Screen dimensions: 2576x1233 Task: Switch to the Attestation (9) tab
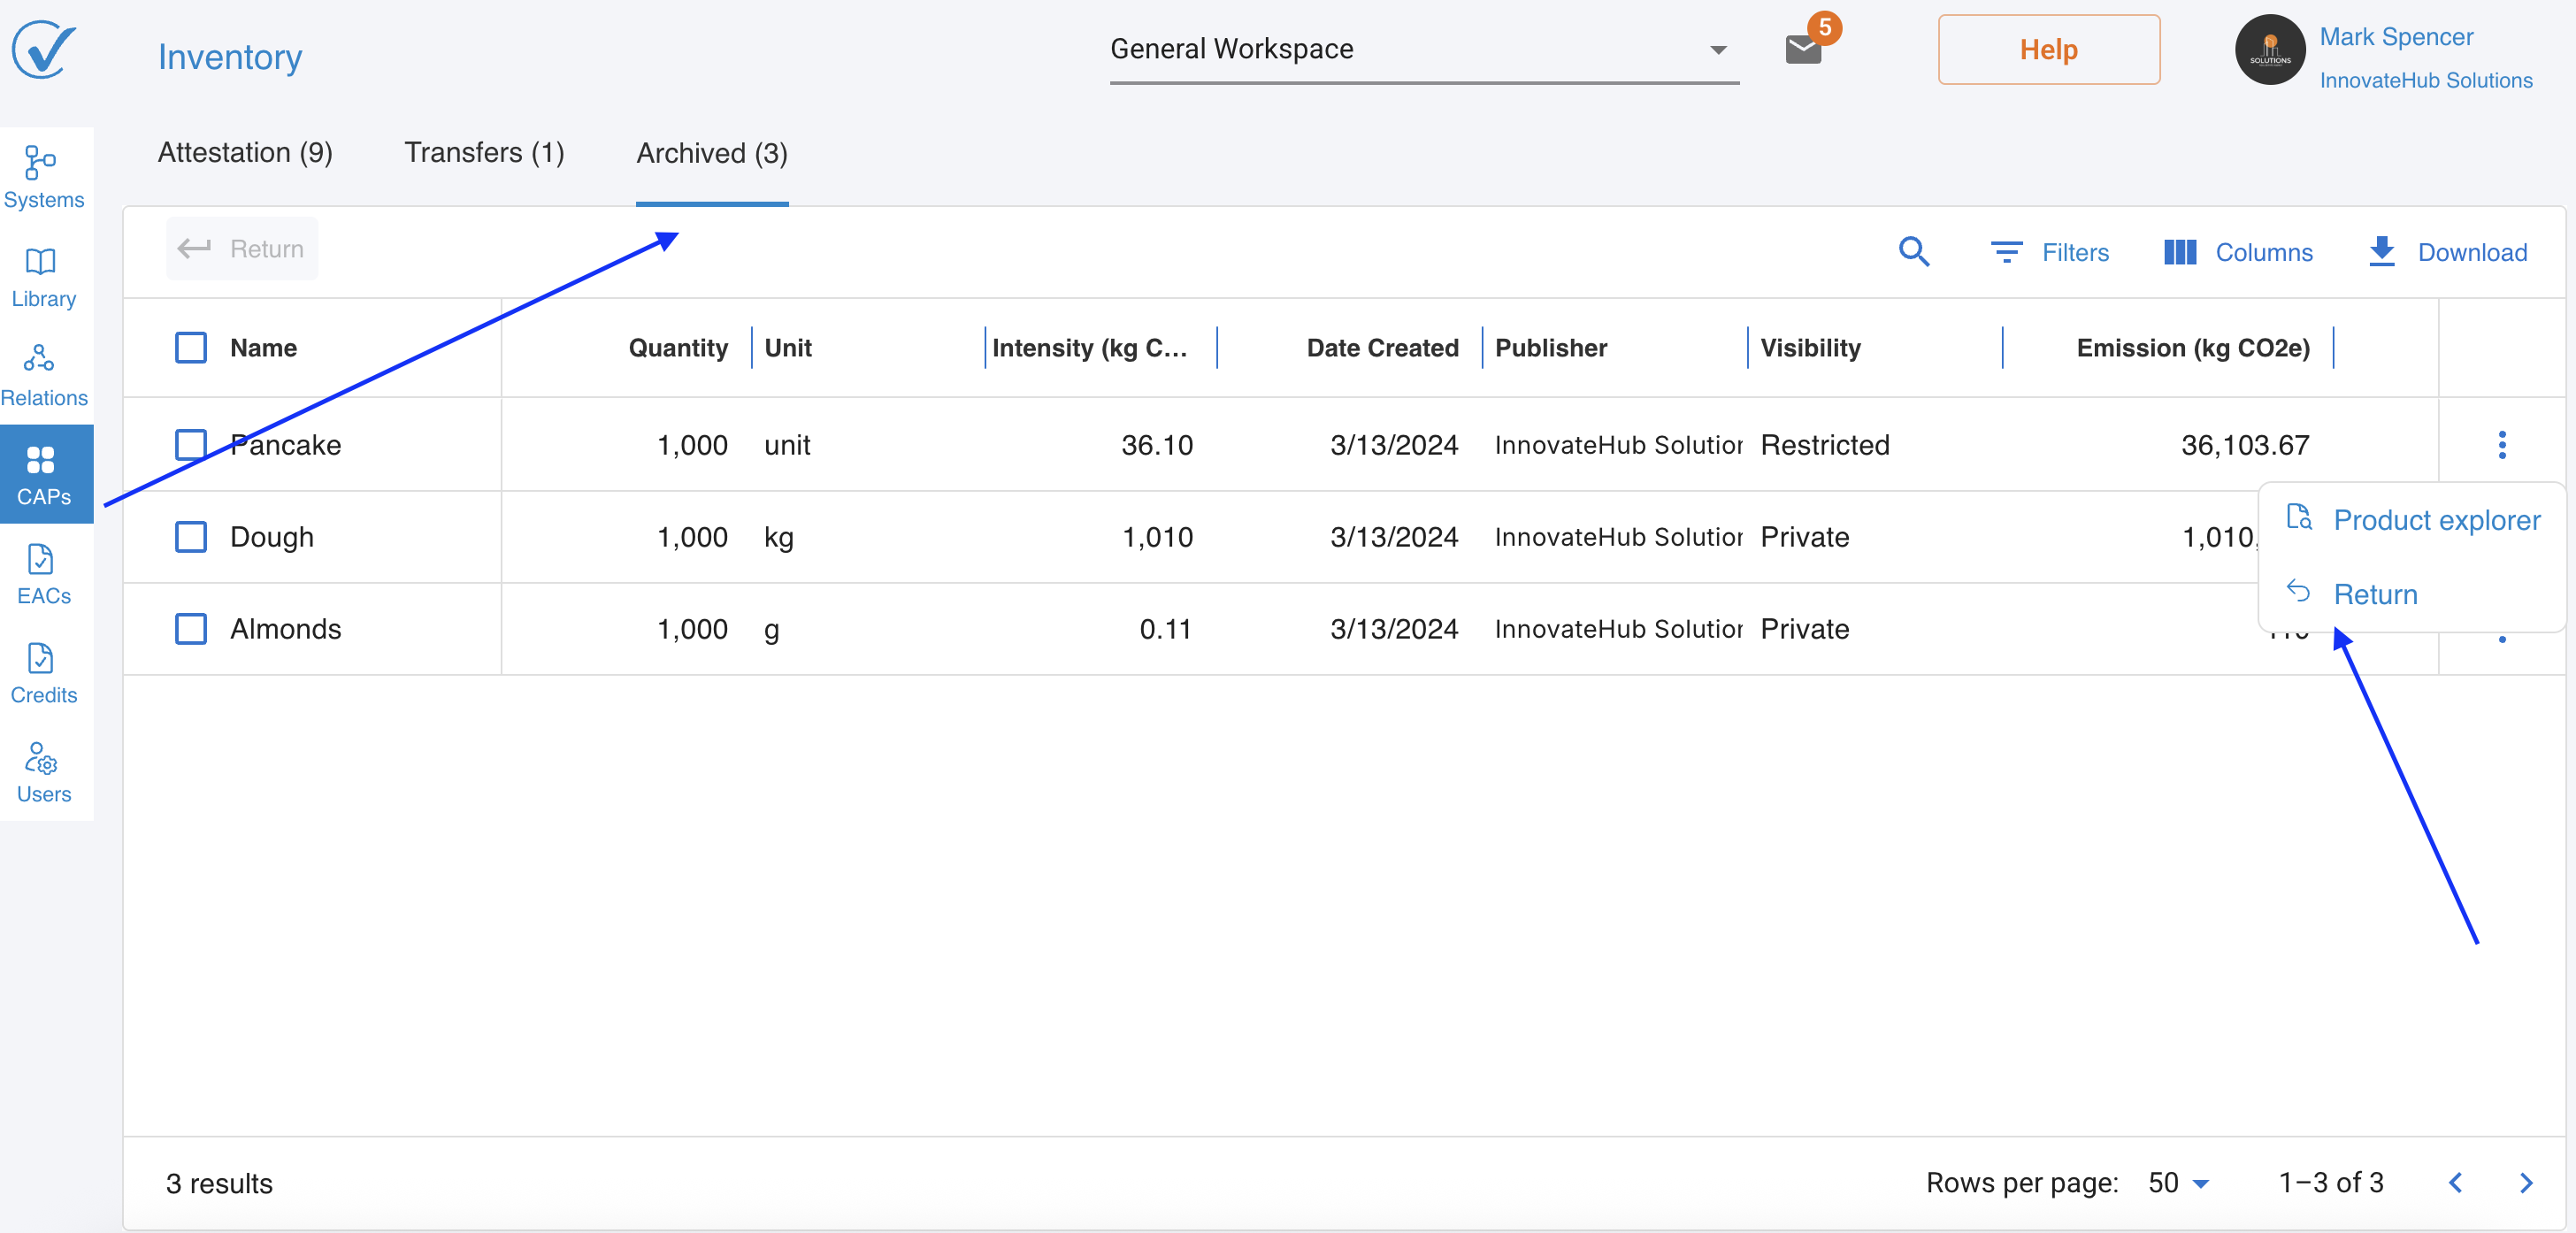click(245, 152)
